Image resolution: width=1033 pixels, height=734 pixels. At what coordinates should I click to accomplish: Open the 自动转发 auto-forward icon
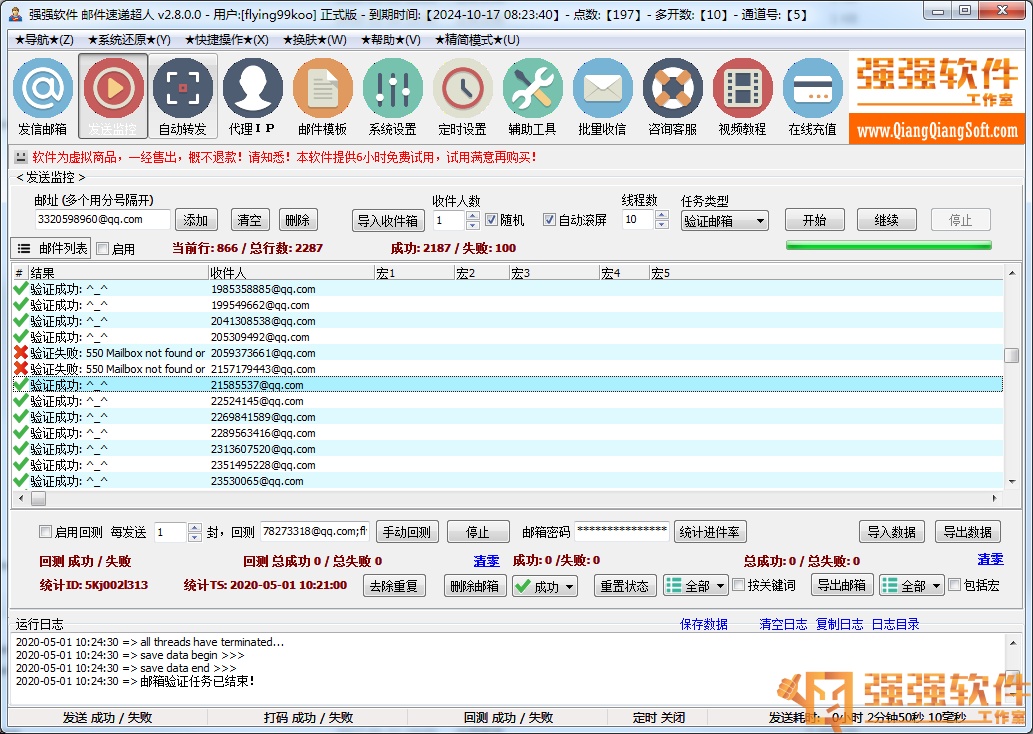[x=182, y=96]
